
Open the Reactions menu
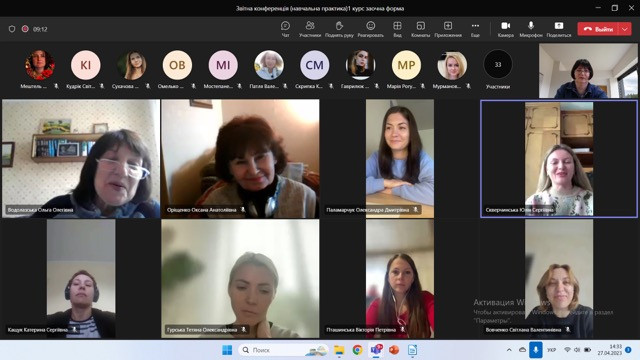point(371,29)
